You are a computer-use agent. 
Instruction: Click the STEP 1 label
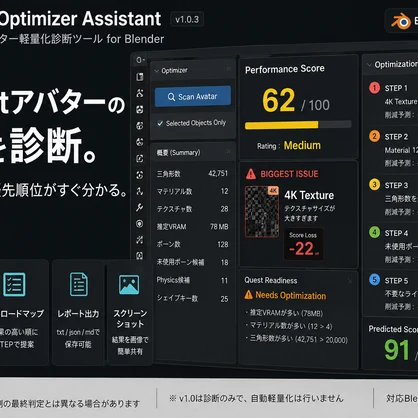[396, 88]
